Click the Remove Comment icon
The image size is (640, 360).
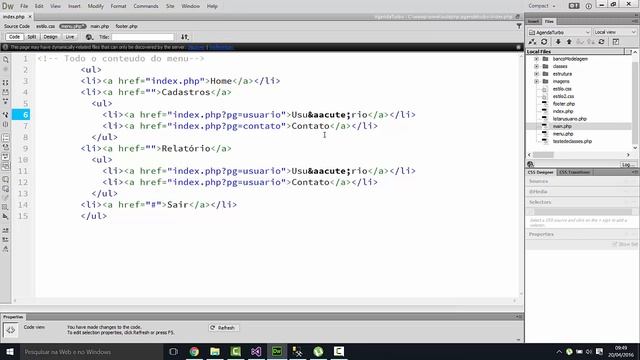click(x=6, y=189)
